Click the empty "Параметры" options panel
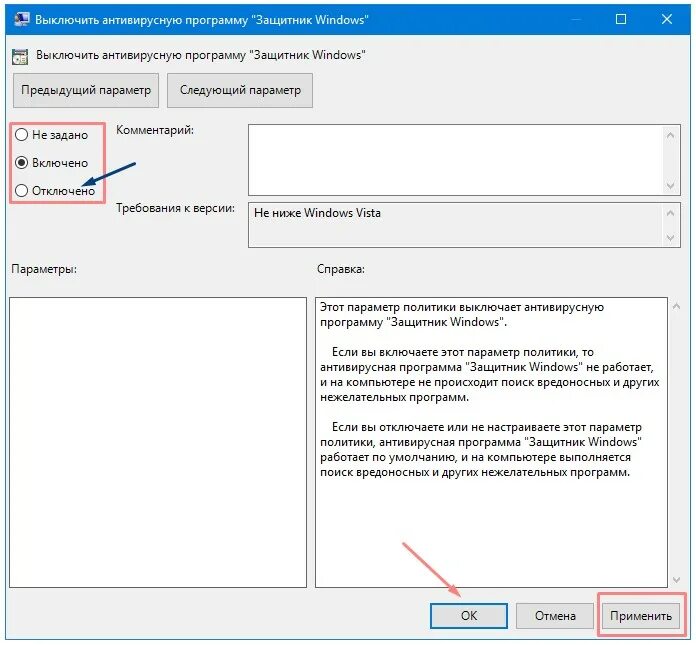Viewport: 696px width, 645px height. point(158,442)
